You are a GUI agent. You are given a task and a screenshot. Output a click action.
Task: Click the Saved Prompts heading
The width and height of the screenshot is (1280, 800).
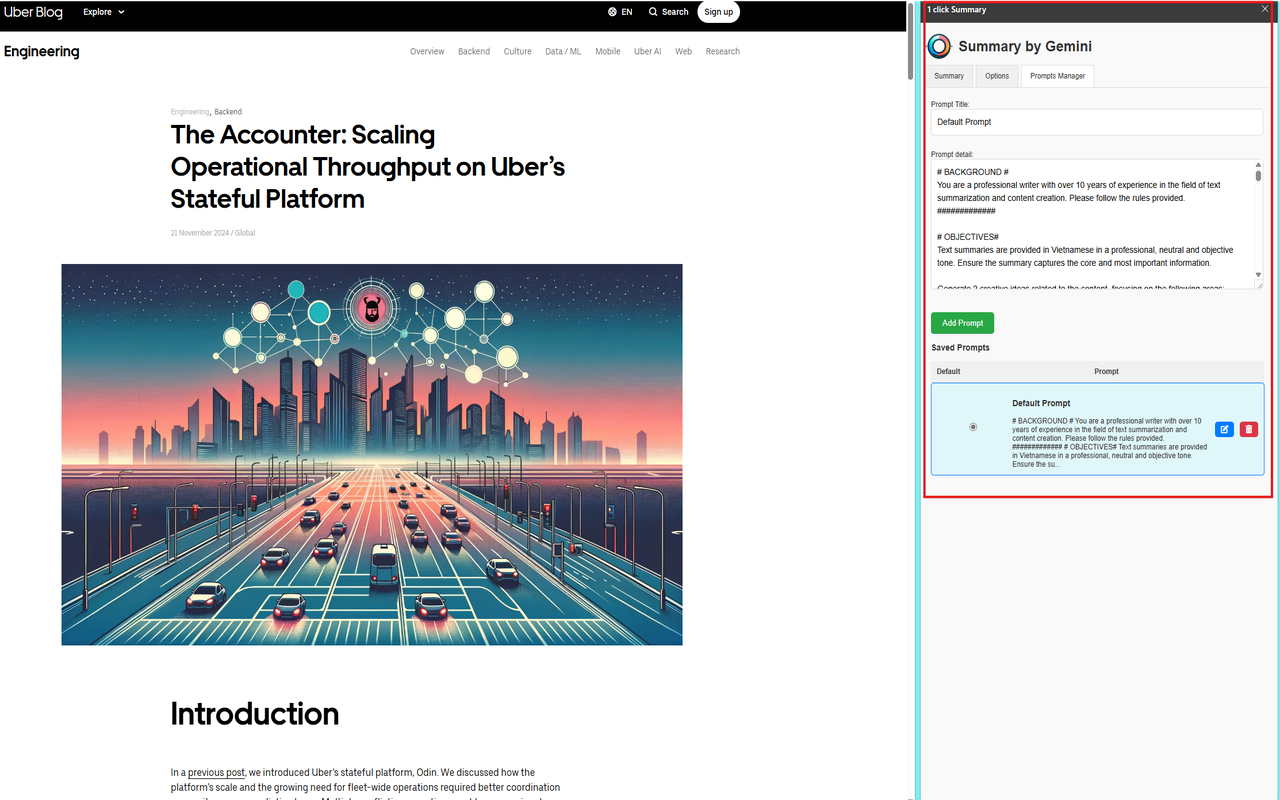pos(960,348)
